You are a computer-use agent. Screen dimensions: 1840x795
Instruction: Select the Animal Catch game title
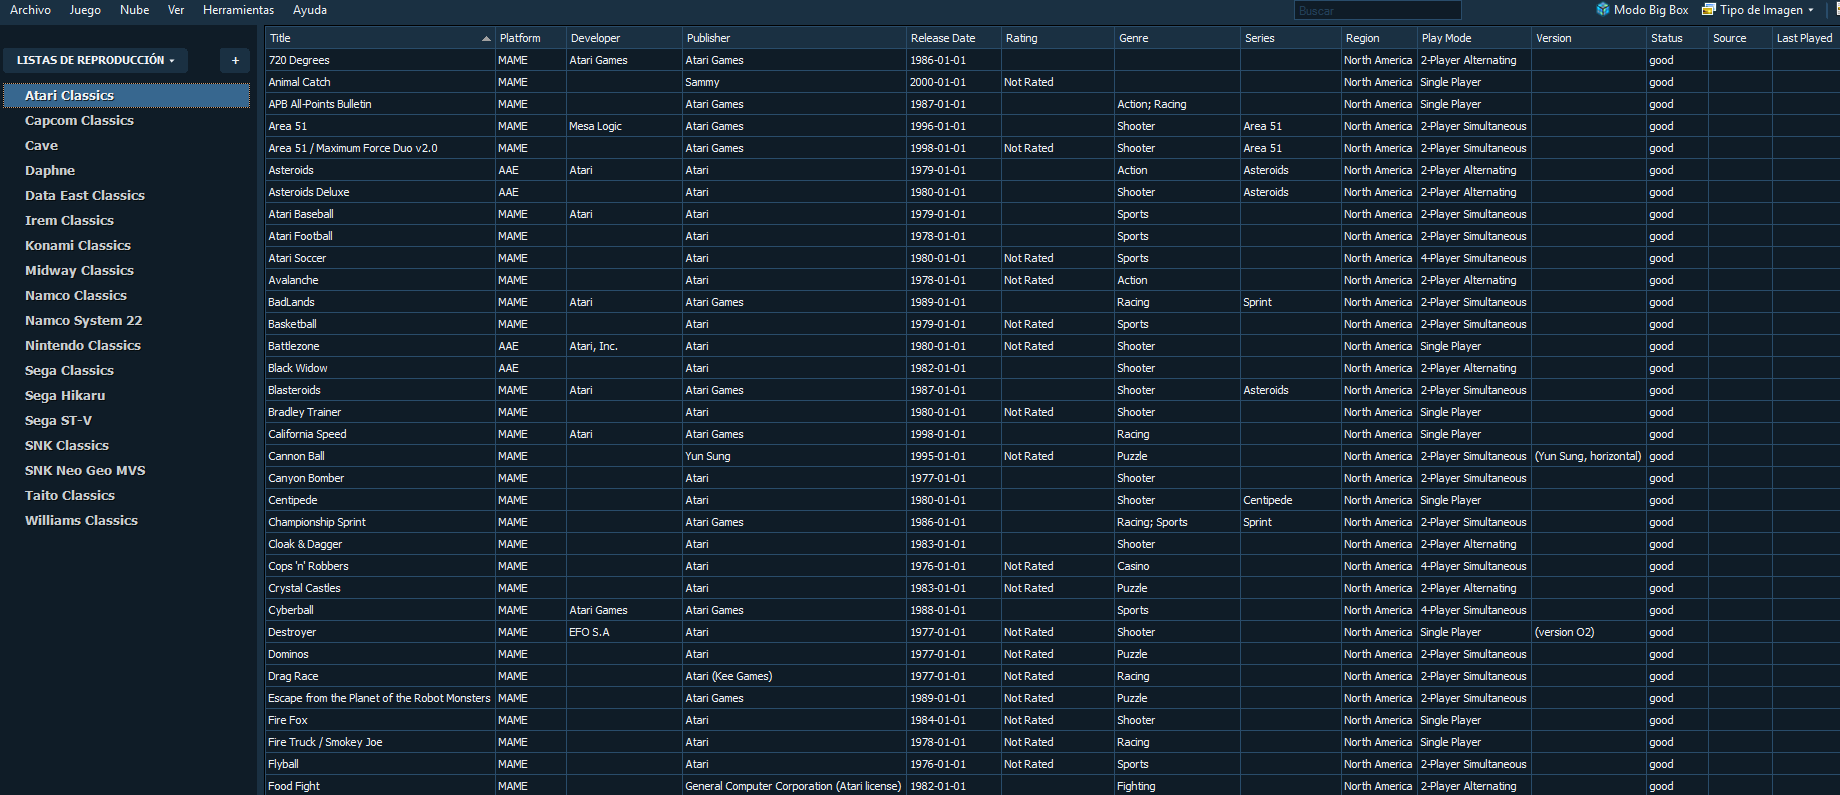tap(299, 82)
